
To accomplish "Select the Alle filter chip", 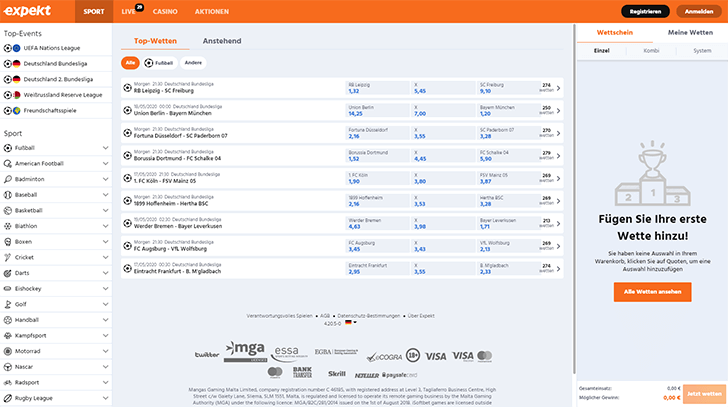I will (130, 63).
